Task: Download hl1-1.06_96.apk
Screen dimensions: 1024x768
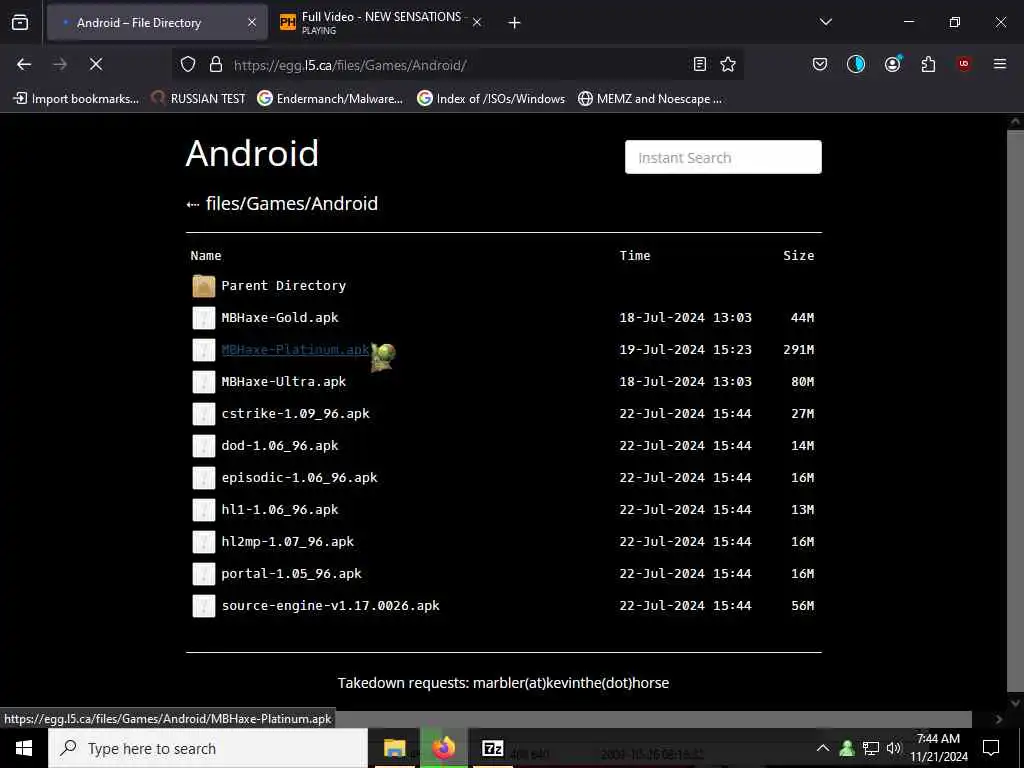Action: [280, 509]
